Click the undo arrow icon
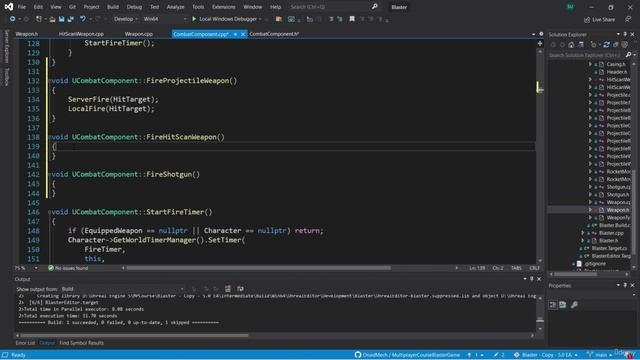This screenshot has height=360, width=640. (x=83, y=19)
